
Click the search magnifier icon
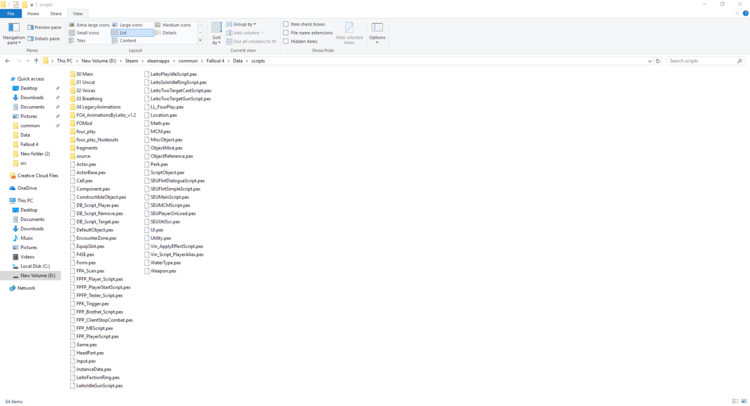click(739, 61)
